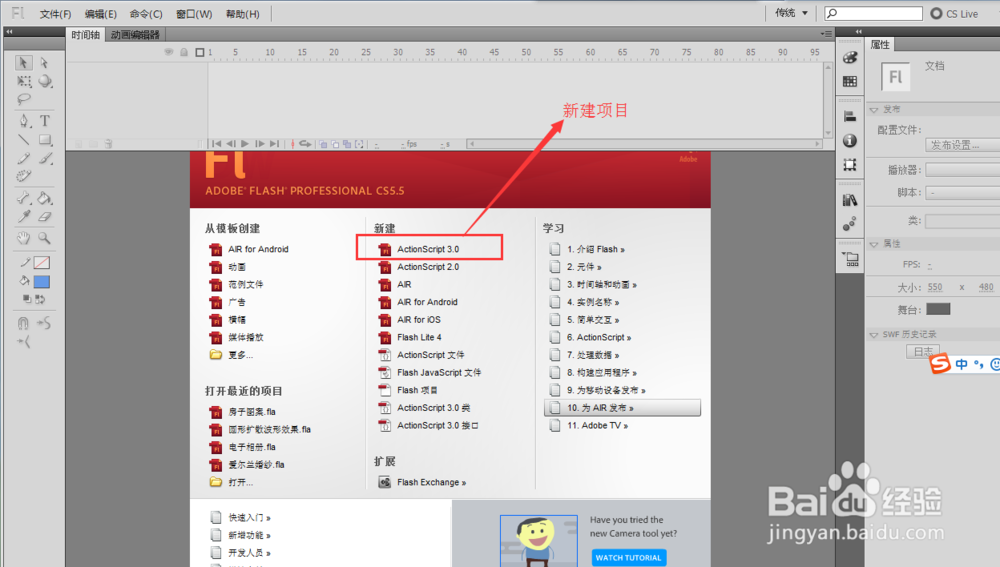Image resolution: width=1000 pixels, height=567 pixels.
Task: Open the 文件(F) menu
Action: [x=55, y=14]
